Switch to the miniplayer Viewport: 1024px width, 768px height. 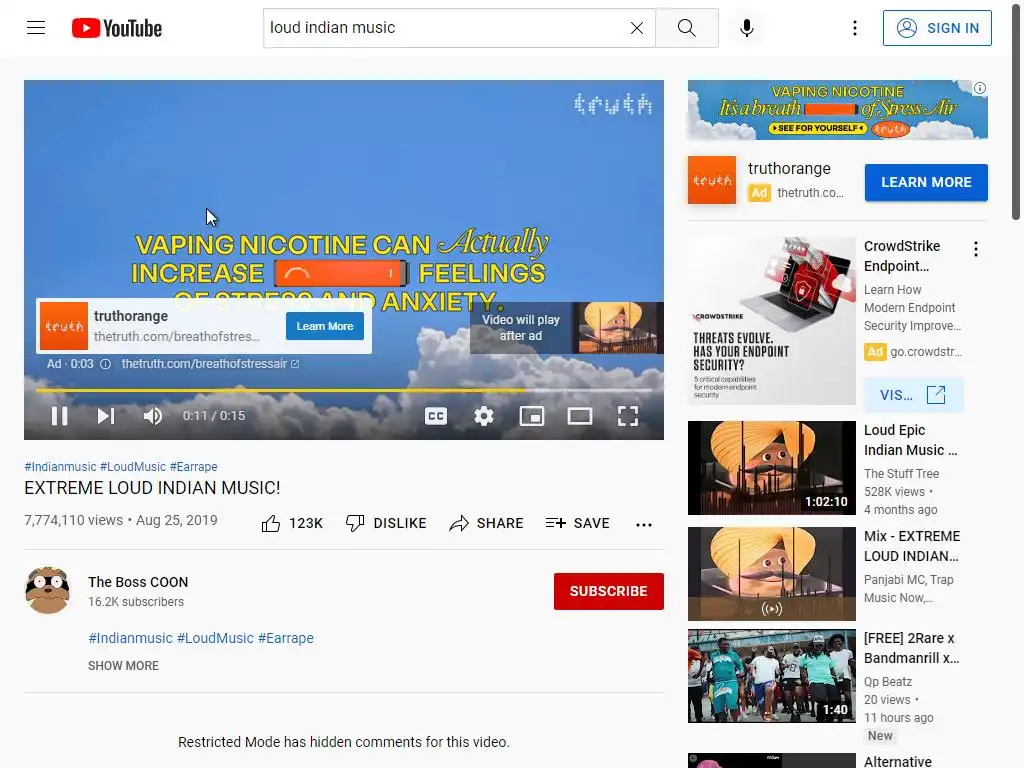[532, 416]
